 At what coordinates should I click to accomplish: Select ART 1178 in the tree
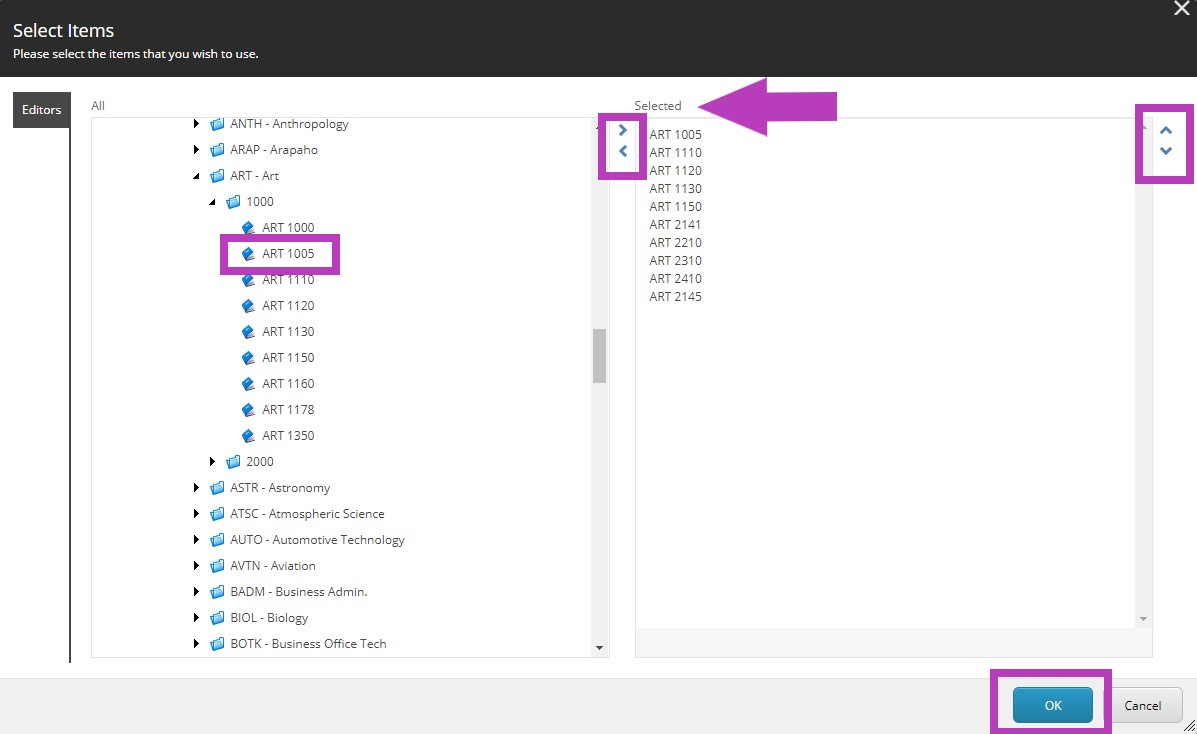coord(288,409)
